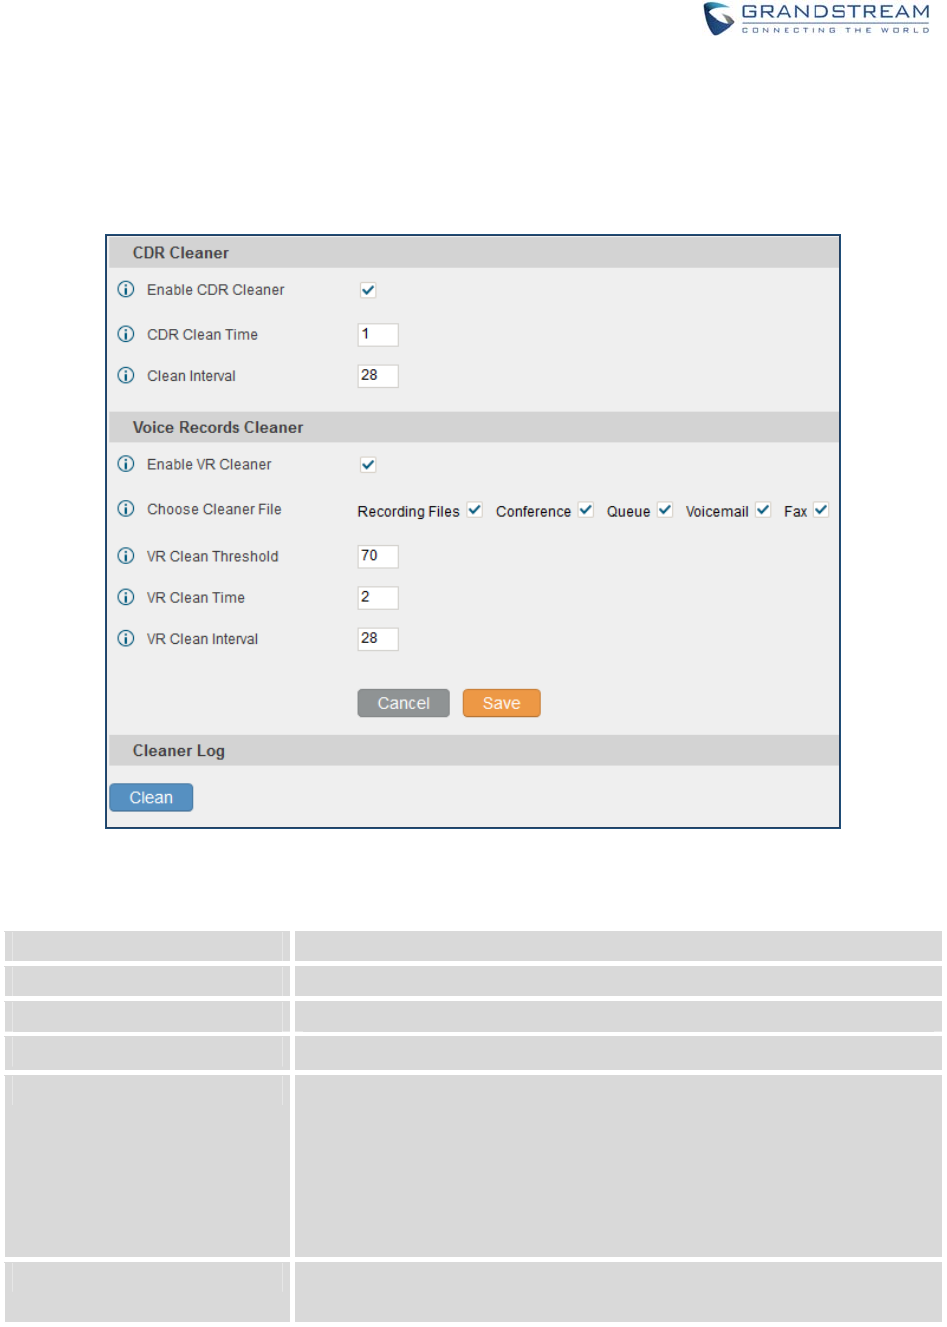
Task: Toggle the Enable VR Cleaner checkbox
Action: [368, 465]
